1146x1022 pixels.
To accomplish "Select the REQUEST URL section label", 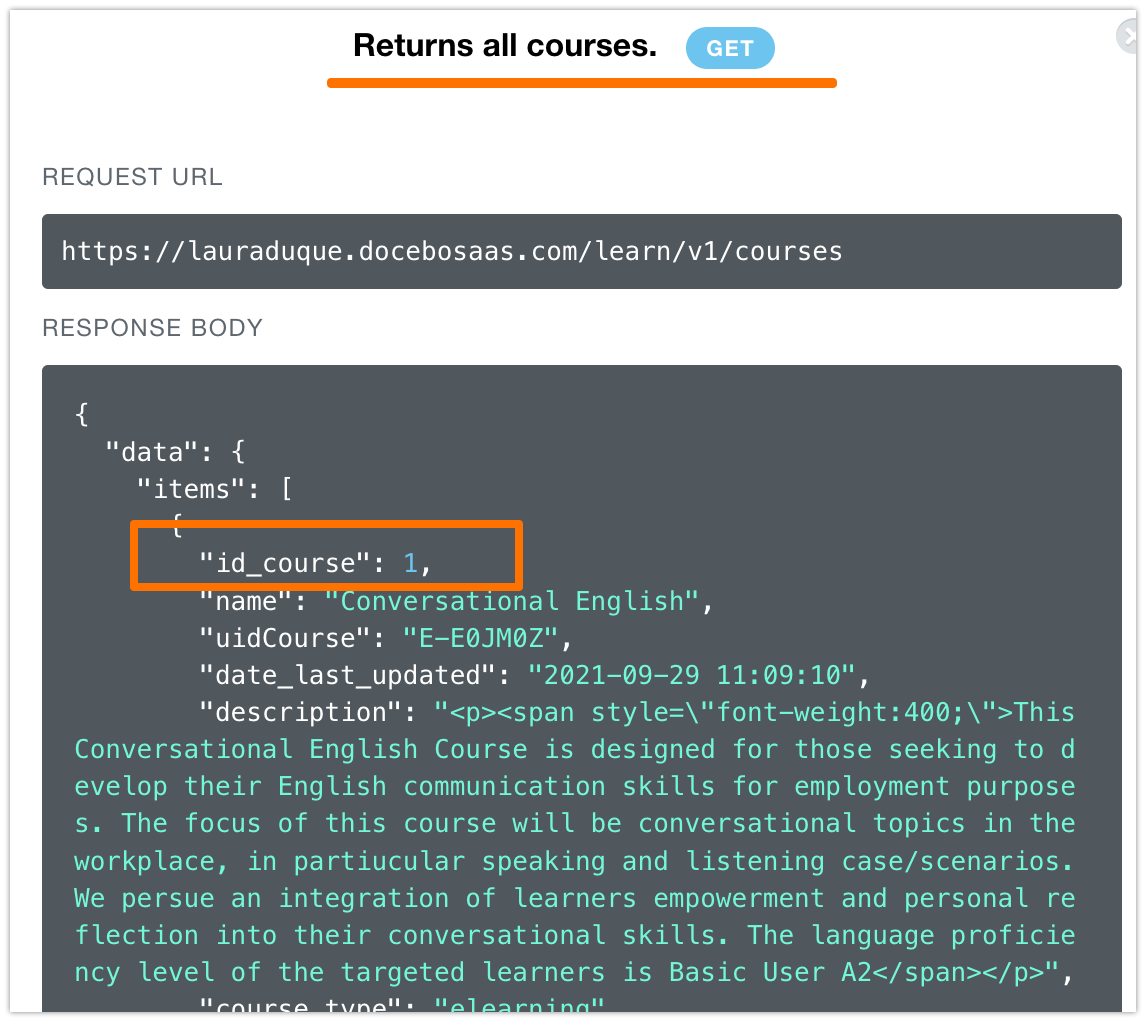I will 132,178.
